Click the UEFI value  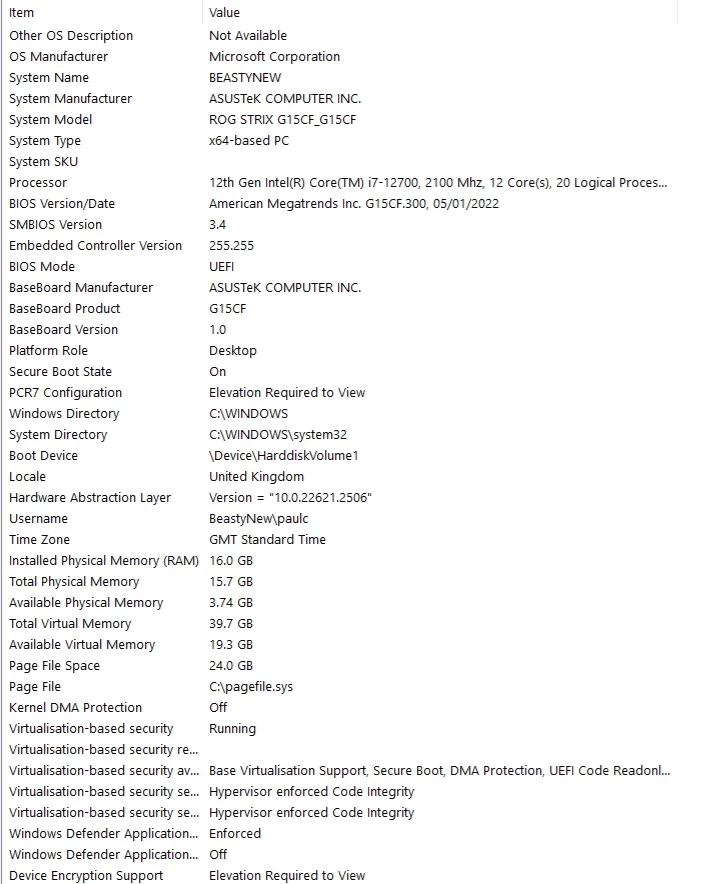point(221,267)
